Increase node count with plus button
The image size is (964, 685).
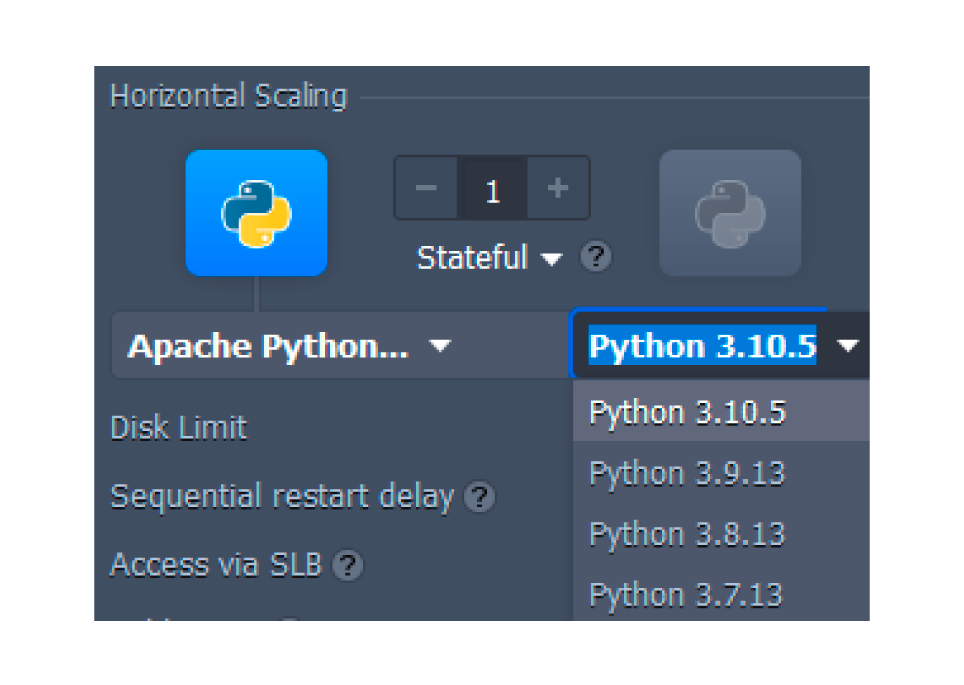pyautogui.click(x=558, y=188)
